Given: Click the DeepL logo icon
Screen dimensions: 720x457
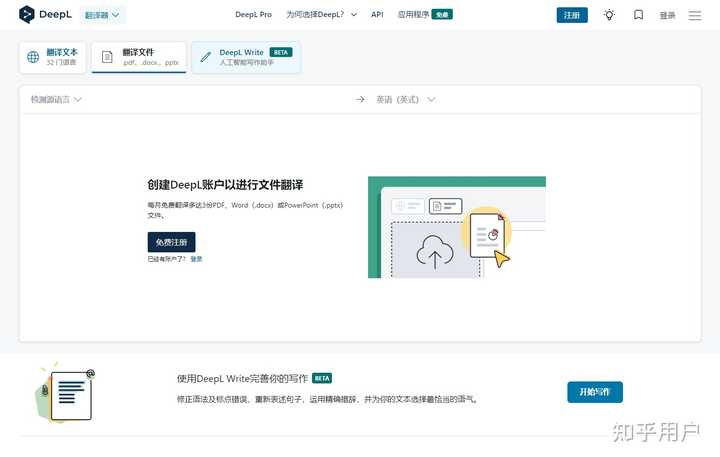Looking at the screenshot, I should click(27, 15).
